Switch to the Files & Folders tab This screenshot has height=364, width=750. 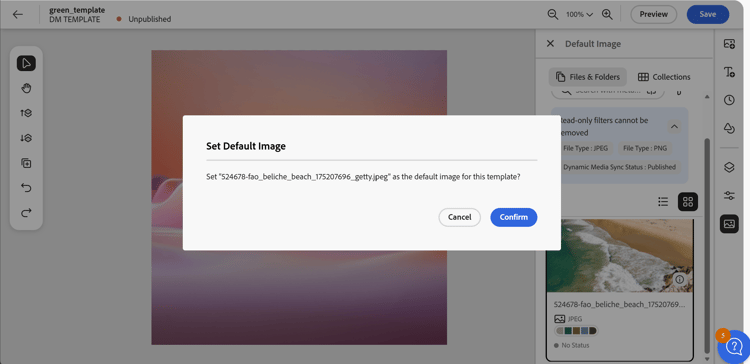click(x=587, y=77)
